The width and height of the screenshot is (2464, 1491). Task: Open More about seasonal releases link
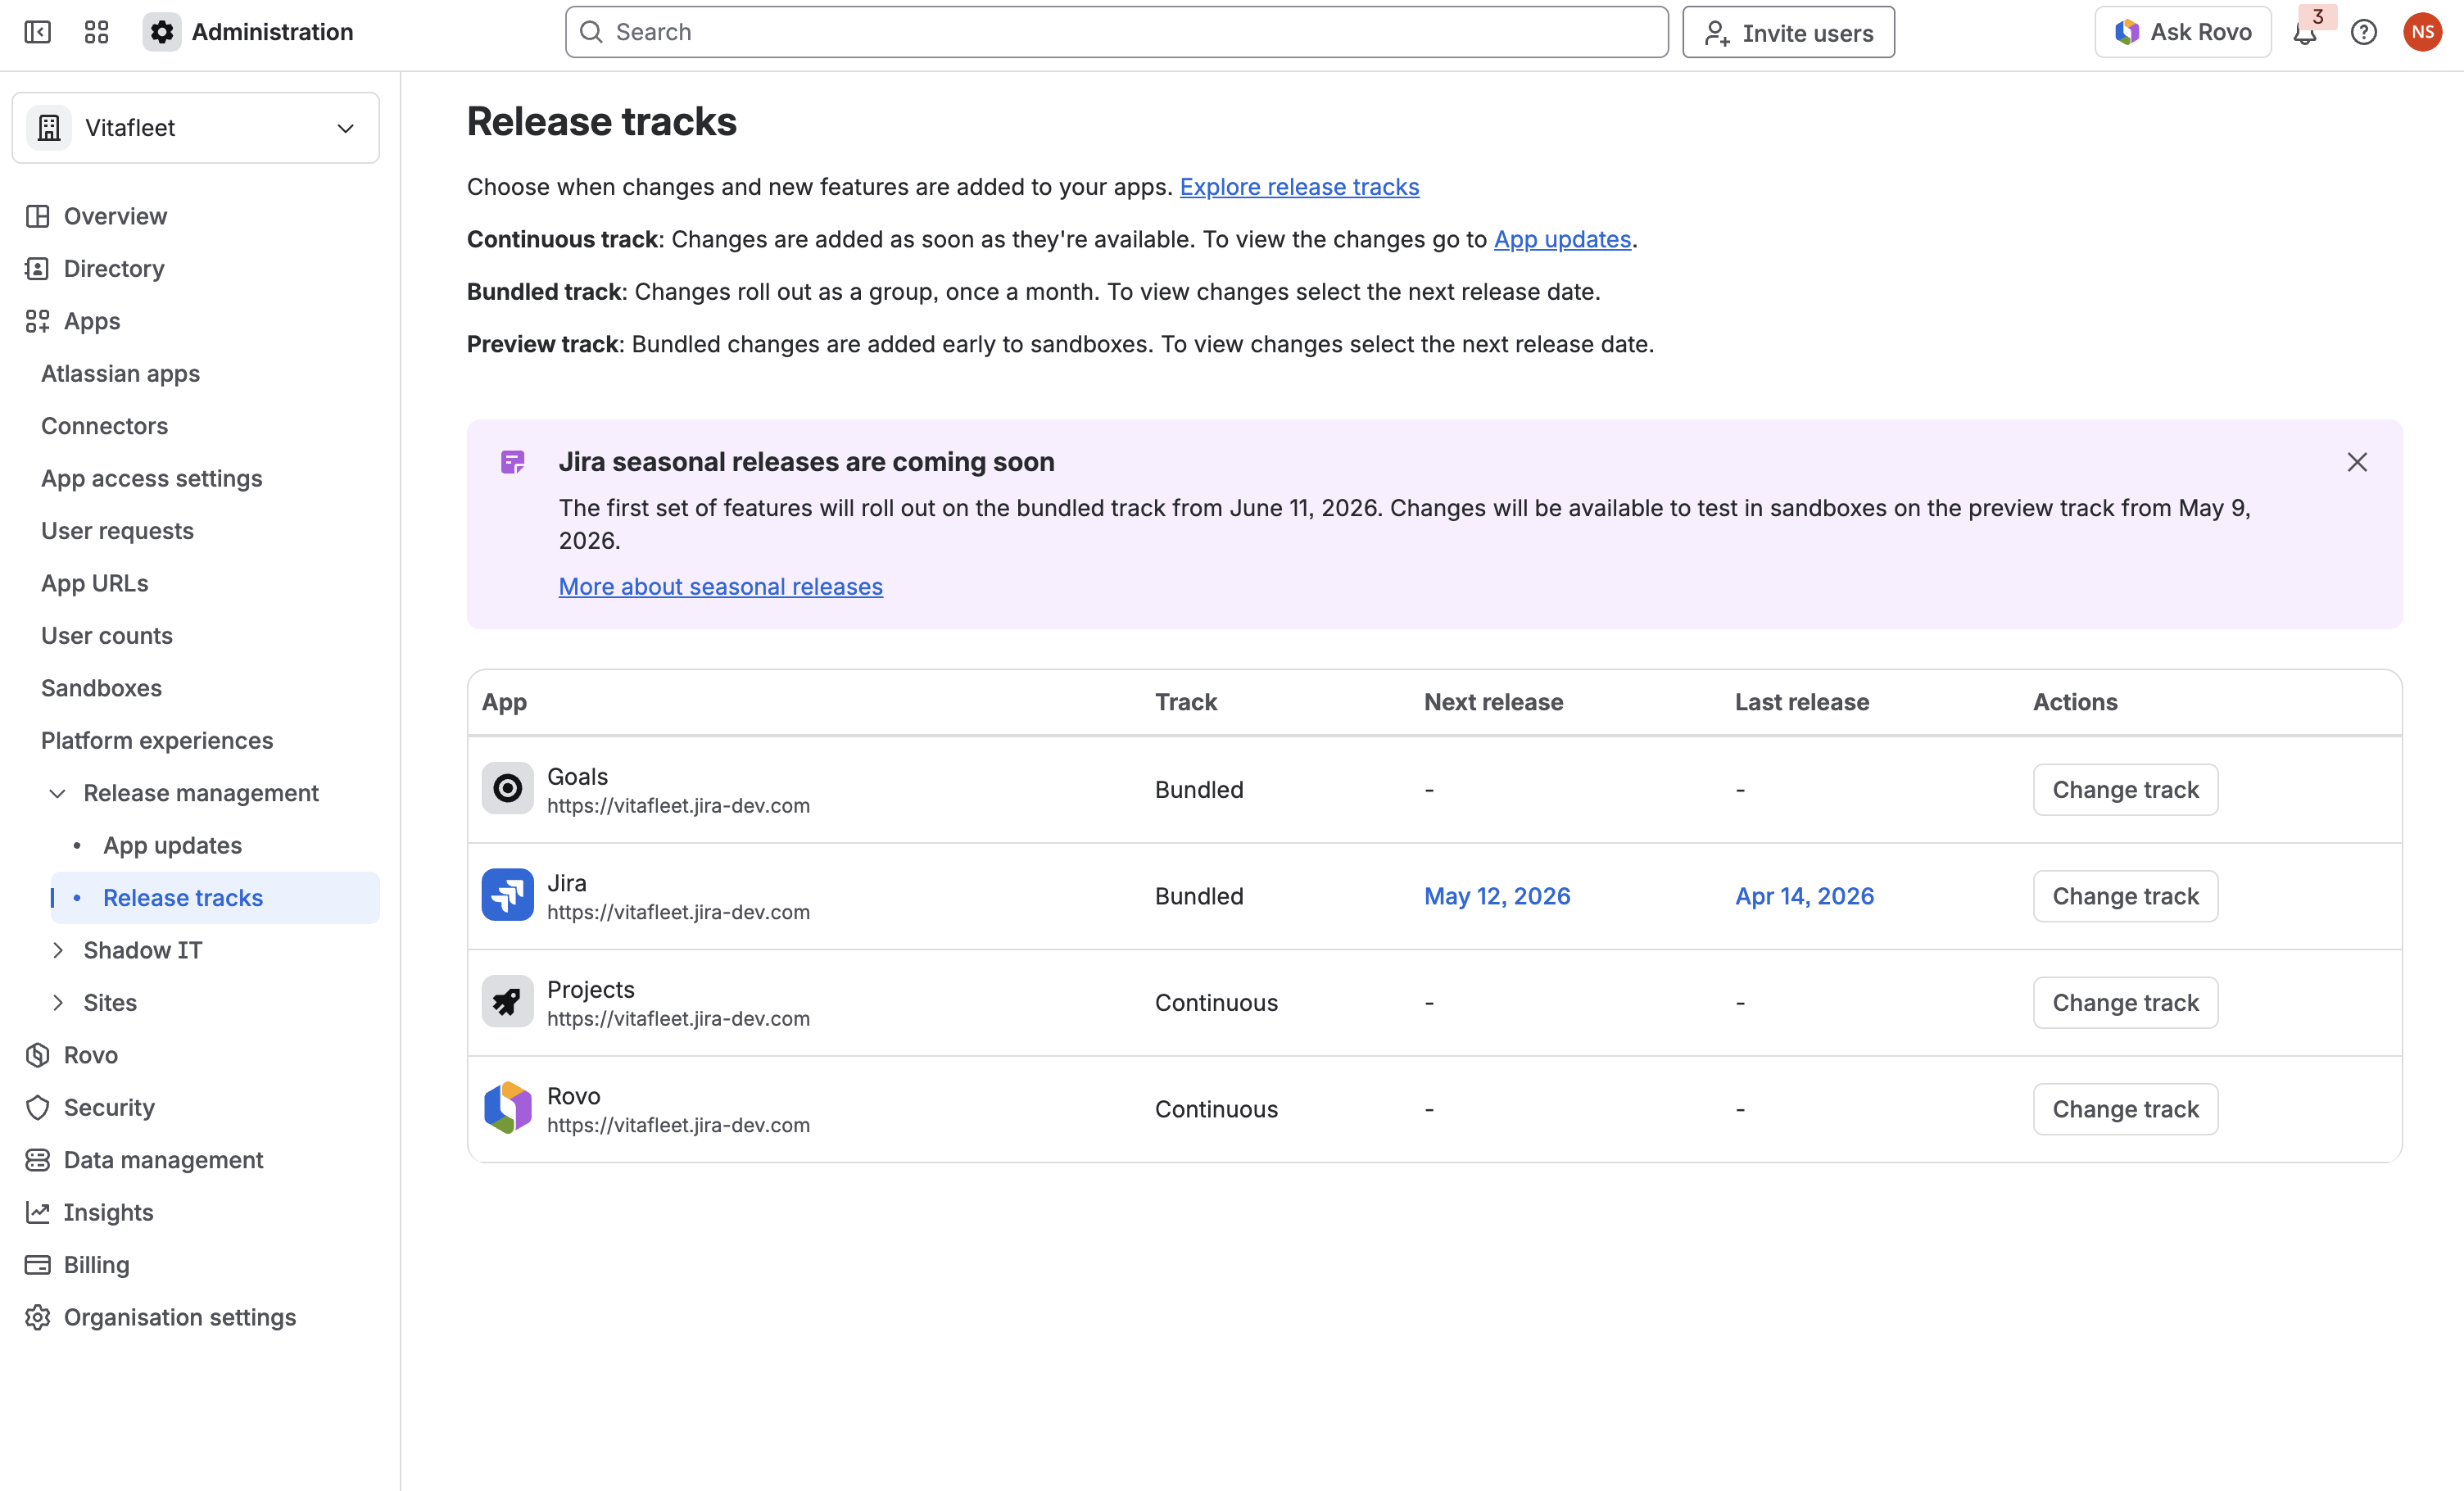[720, 586]
